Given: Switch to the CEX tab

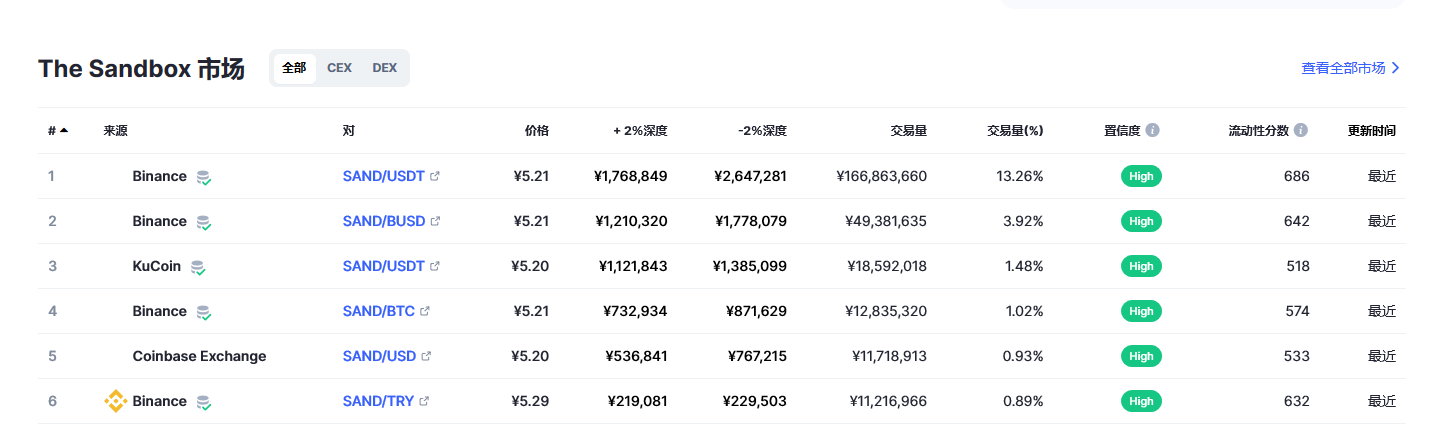Looking at the screenshot, I should 339,68.
